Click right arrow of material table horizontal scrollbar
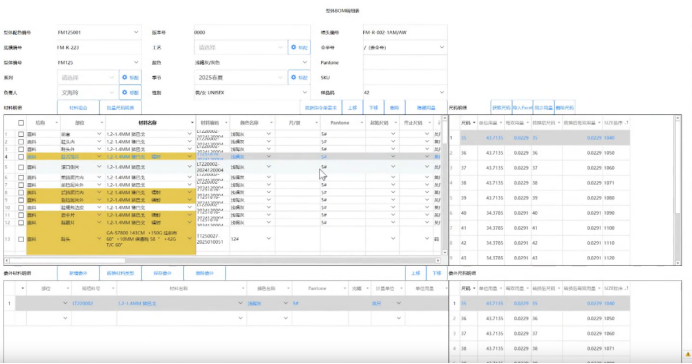Screen dimensions: 692x364 pos(438,260)
